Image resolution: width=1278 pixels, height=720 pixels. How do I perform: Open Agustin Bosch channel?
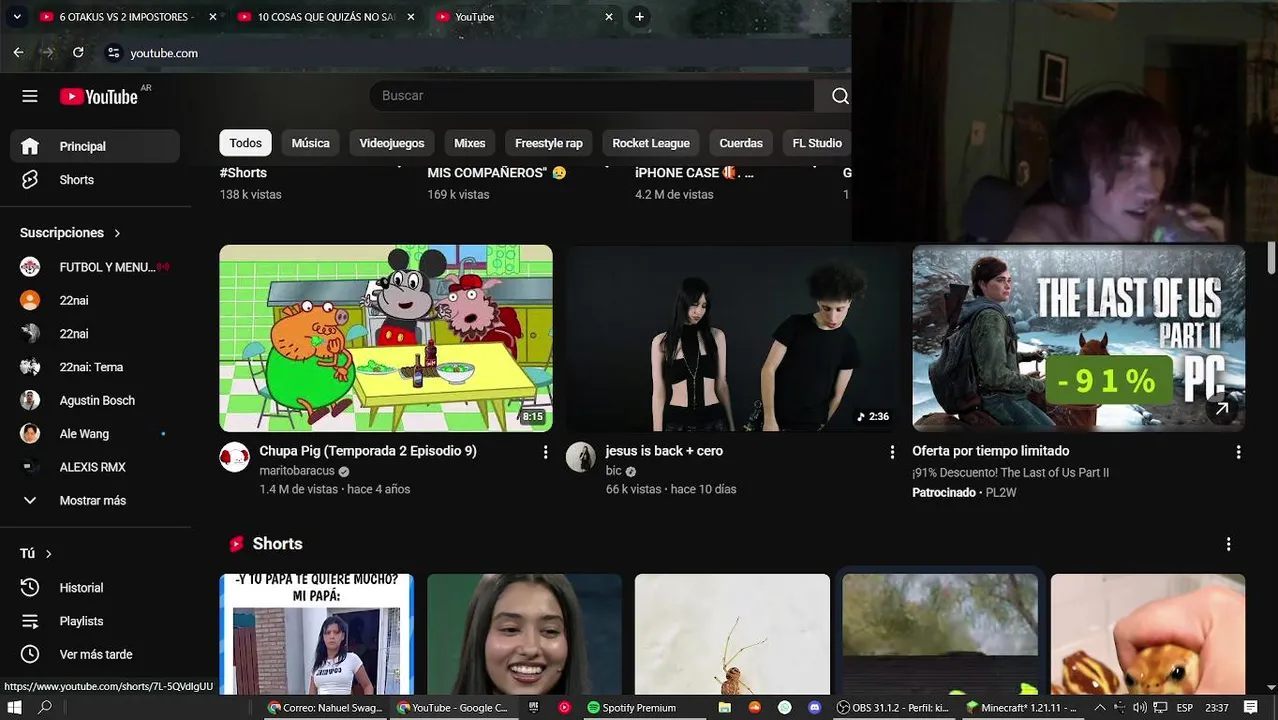pos(95,400)
